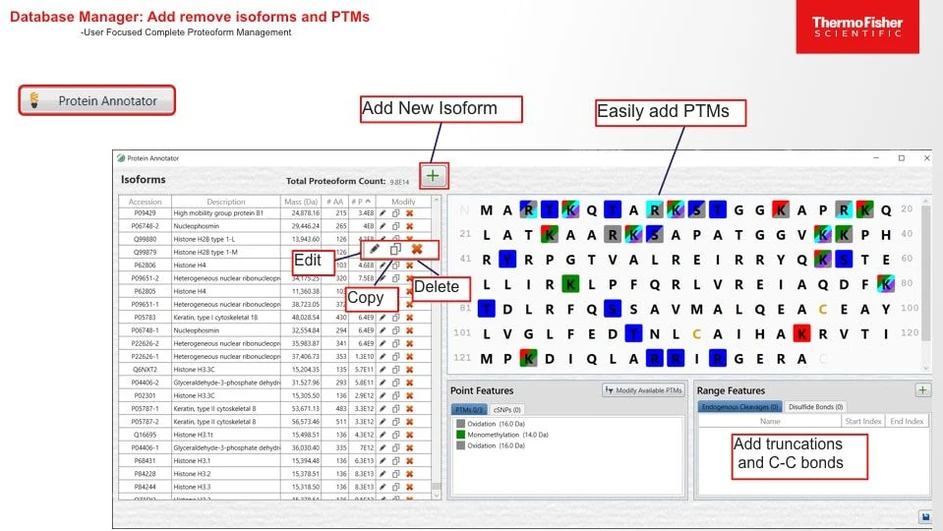Viewport: 943px width, 531px height.
Task: Copy the P84244 Histone H3.3 isoform
Action: pyautogui.click(x=396, y=486)
